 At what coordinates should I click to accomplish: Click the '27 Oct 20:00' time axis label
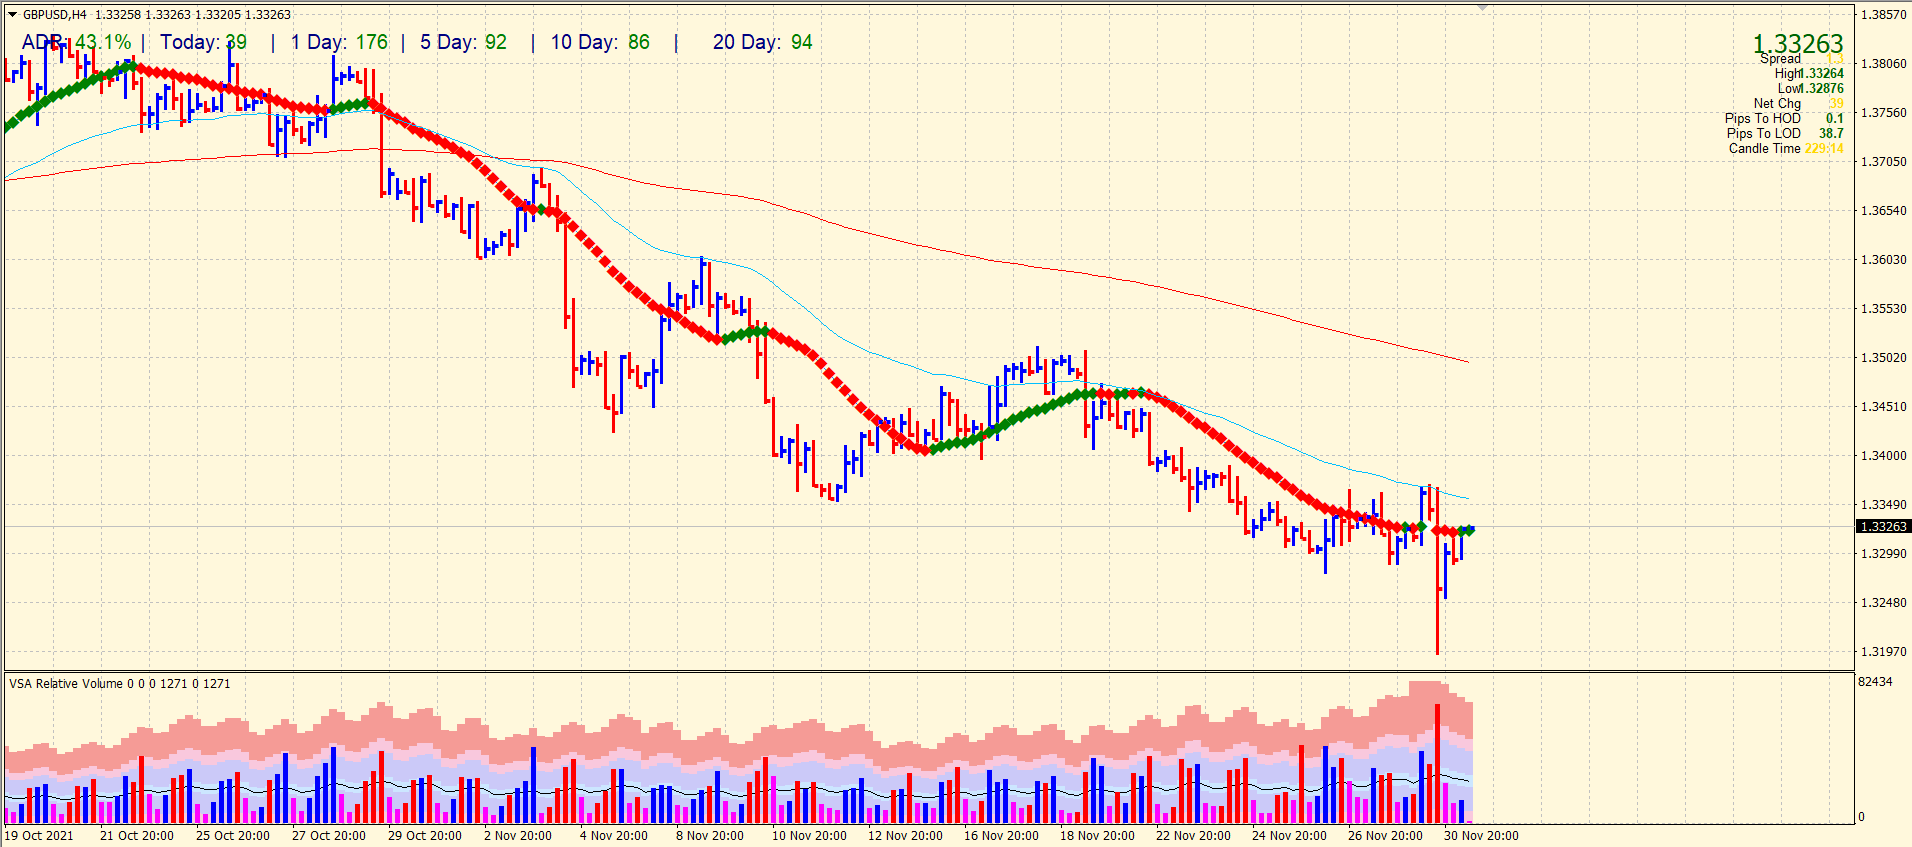pyautogui.click(x=329, y=836)
